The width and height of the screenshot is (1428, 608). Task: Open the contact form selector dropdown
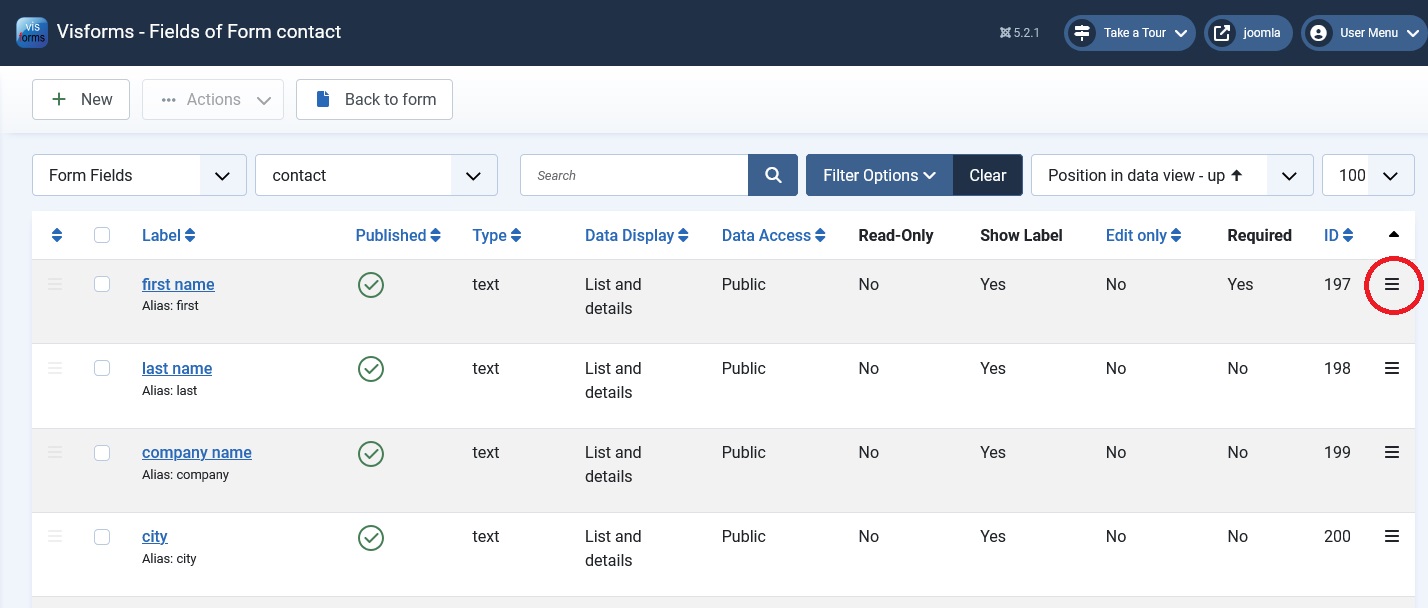[x=377, y=175]
